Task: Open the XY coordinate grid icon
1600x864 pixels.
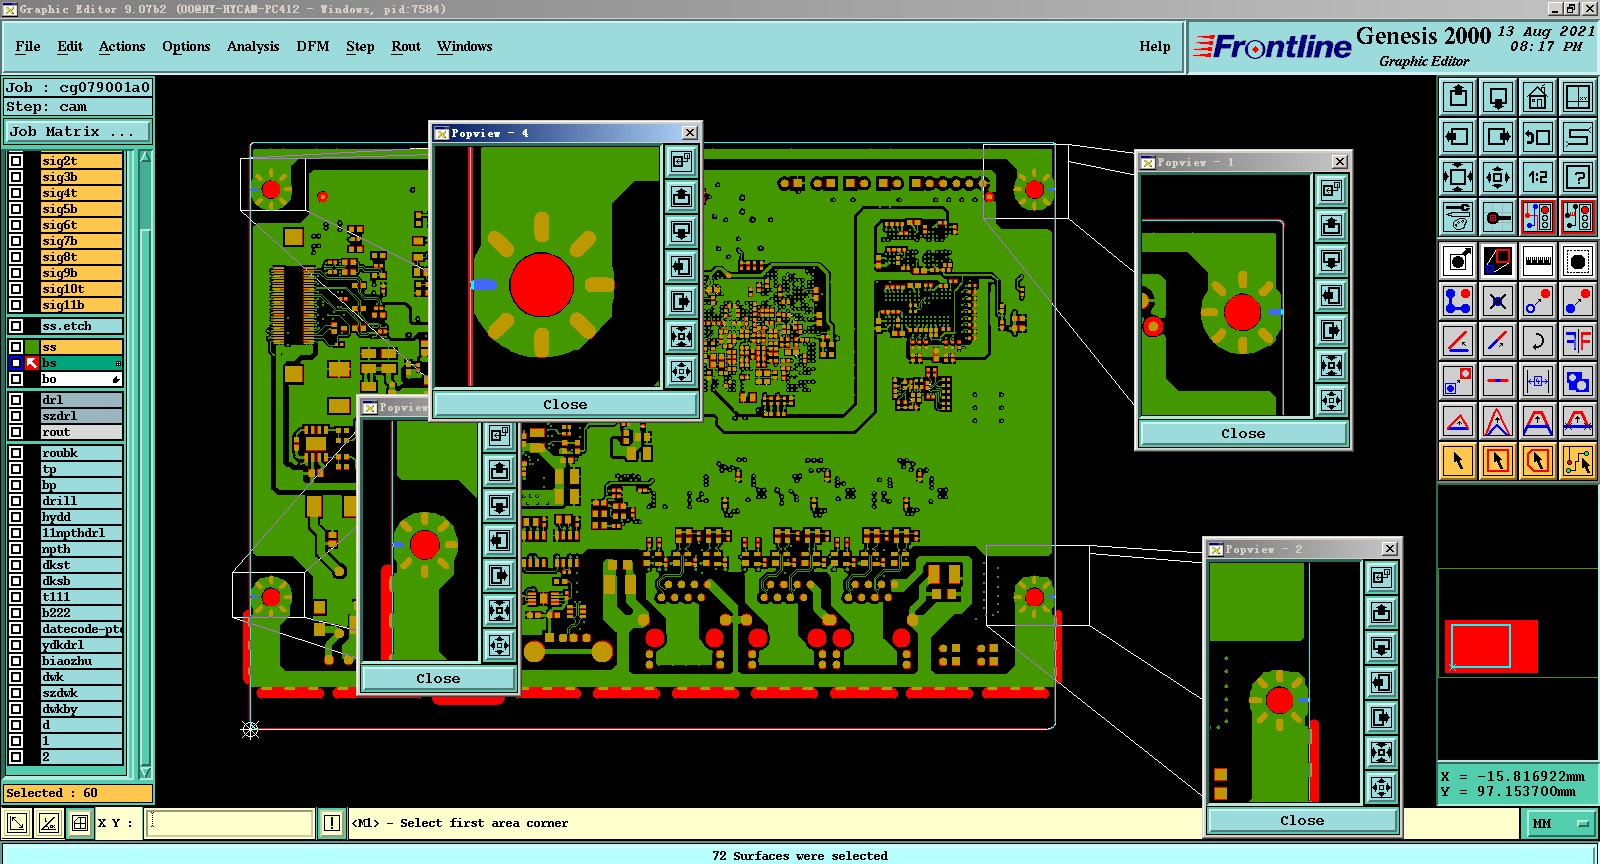Action: pos(1578,97)
